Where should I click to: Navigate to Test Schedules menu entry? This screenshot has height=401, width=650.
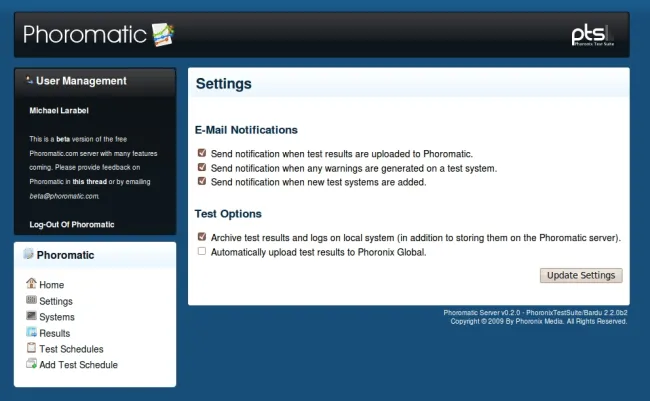(71, 349)
